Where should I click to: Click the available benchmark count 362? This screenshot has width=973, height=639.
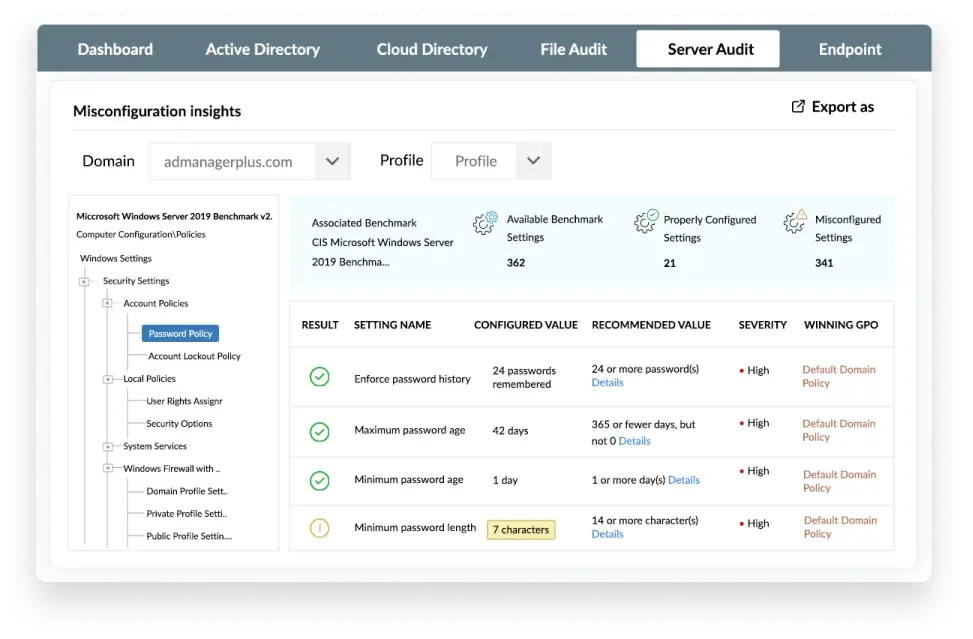pyautogui.click(x=516, y=263)
